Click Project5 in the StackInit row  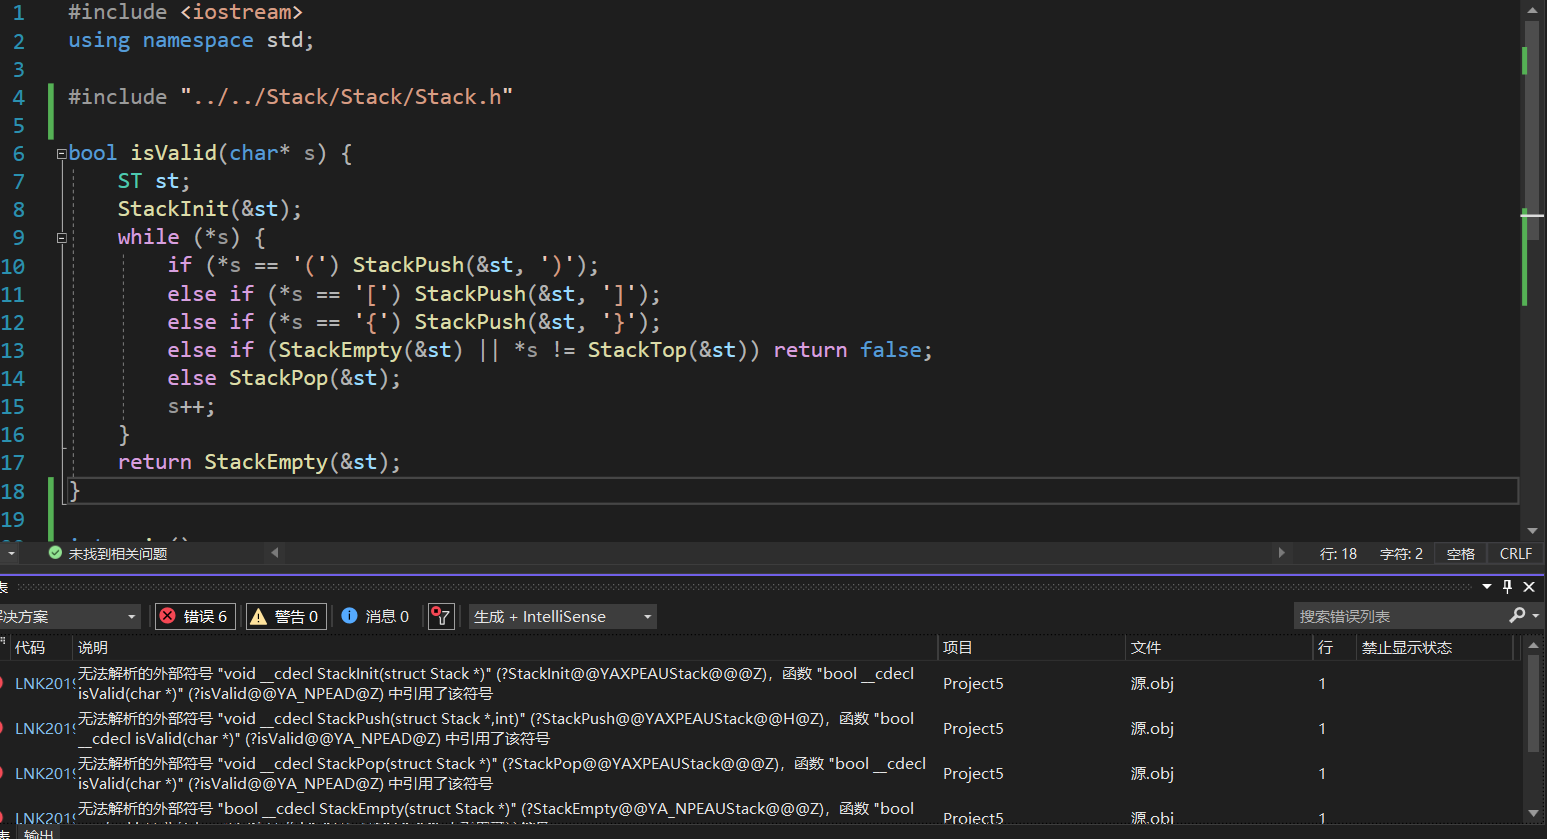tap(972, 683)
